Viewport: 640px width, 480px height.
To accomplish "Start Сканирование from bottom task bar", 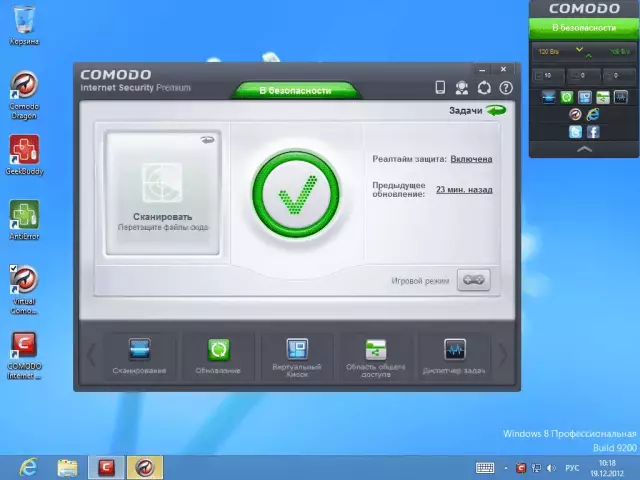I will click(139, 357).
